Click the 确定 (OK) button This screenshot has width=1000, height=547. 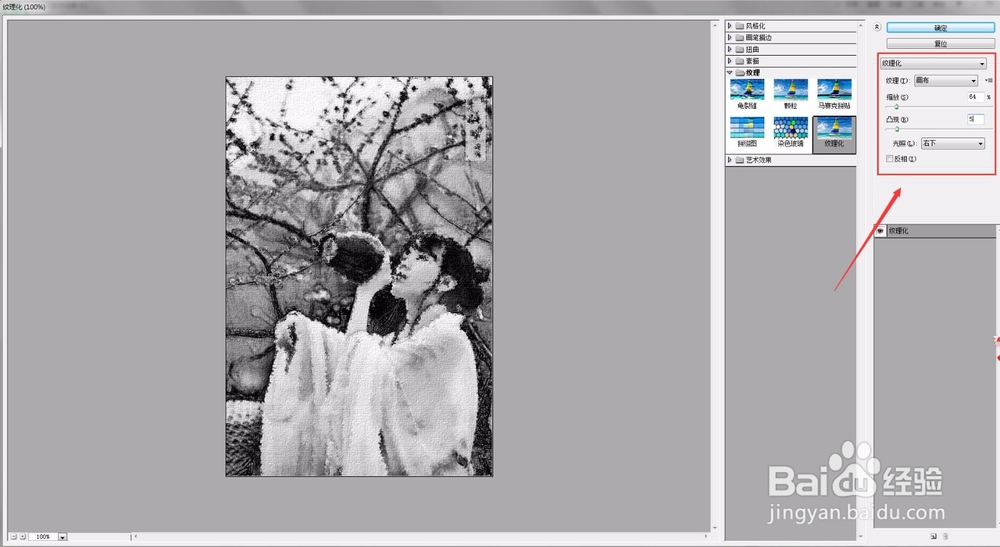click(940, 28)
